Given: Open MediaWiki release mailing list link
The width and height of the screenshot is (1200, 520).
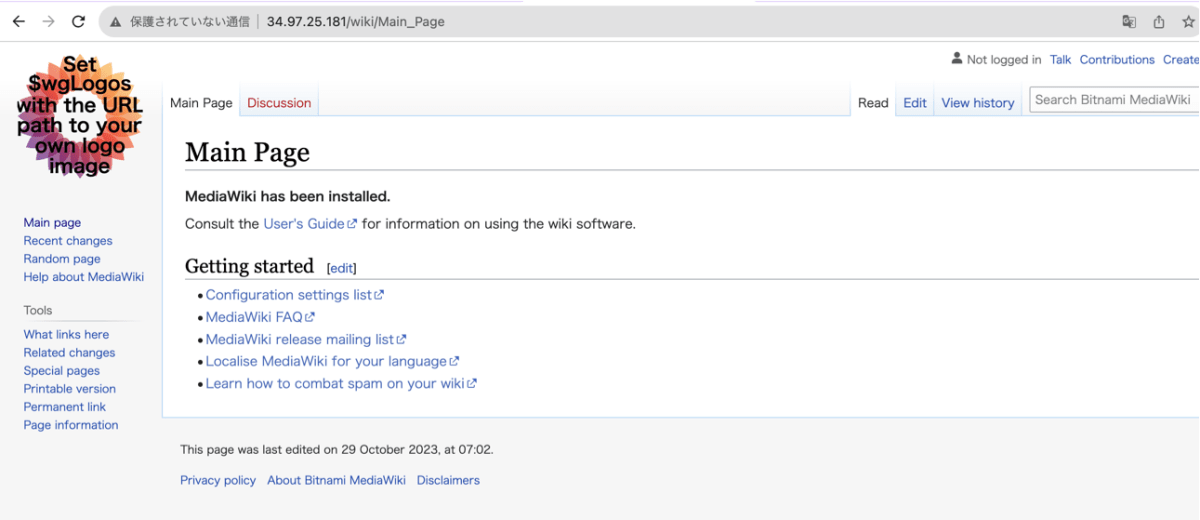Looking at the screenshot, I should point(306,339).
